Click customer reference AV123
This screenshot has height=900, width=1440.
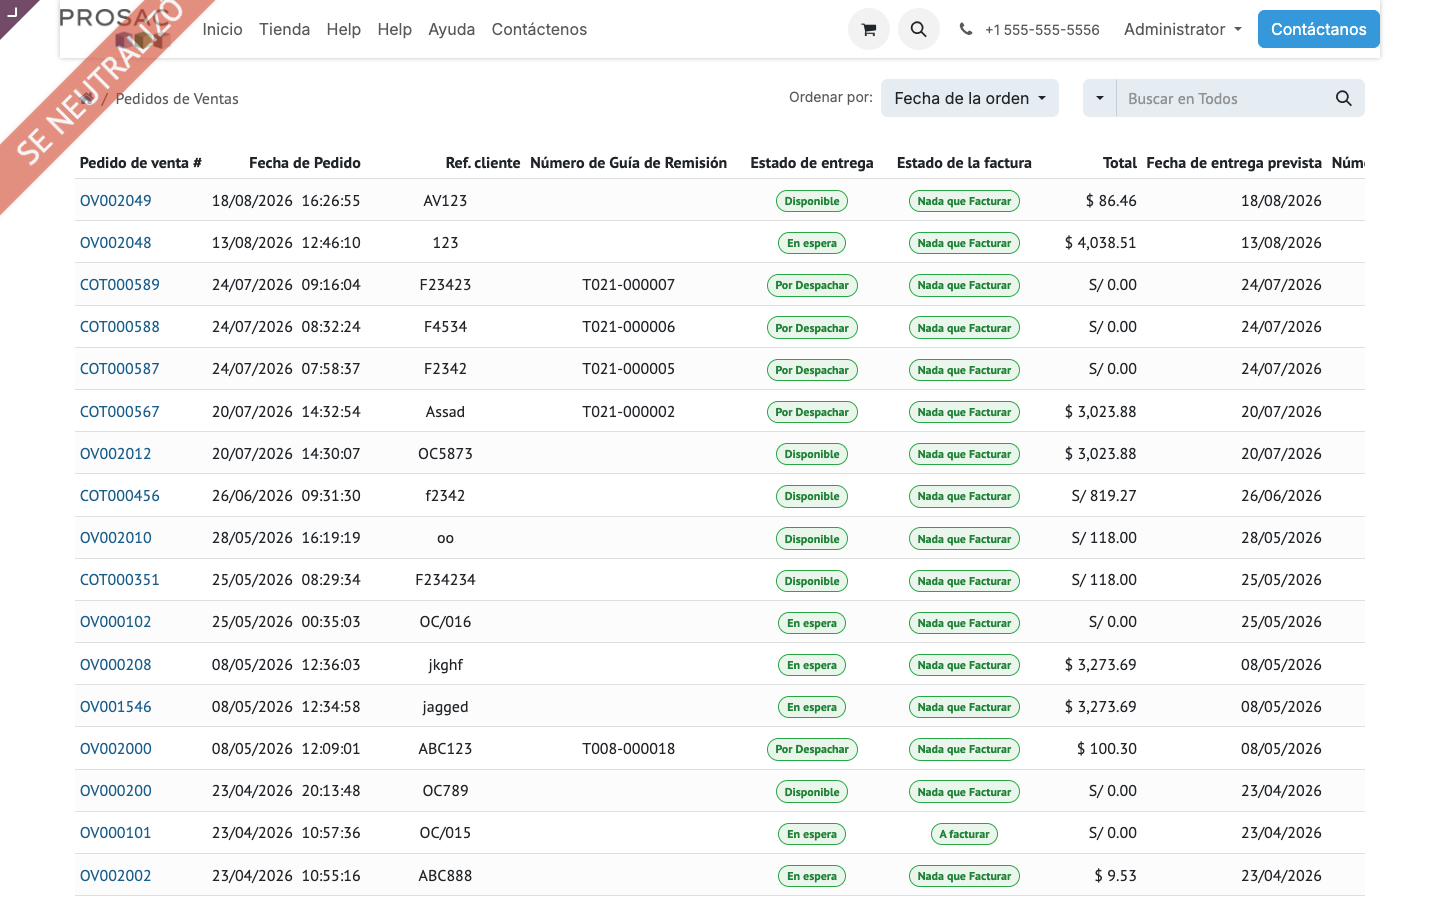pos(445,200)
